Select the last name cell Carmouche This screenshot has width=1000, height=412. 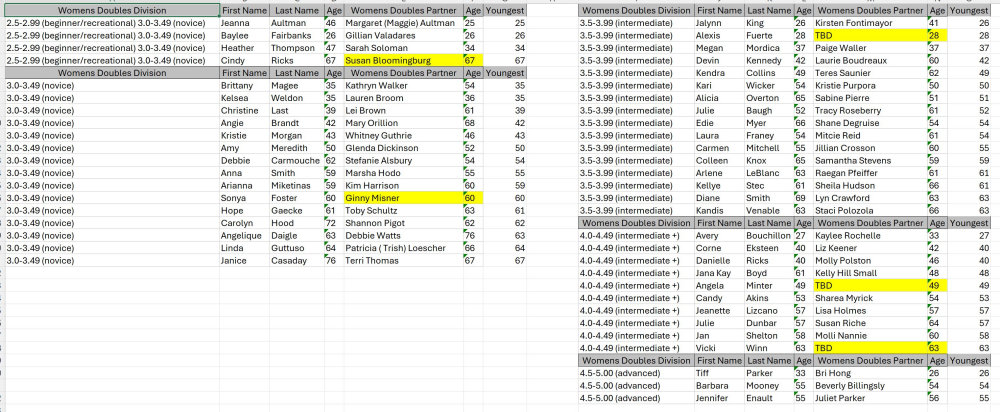pos(295,160)
